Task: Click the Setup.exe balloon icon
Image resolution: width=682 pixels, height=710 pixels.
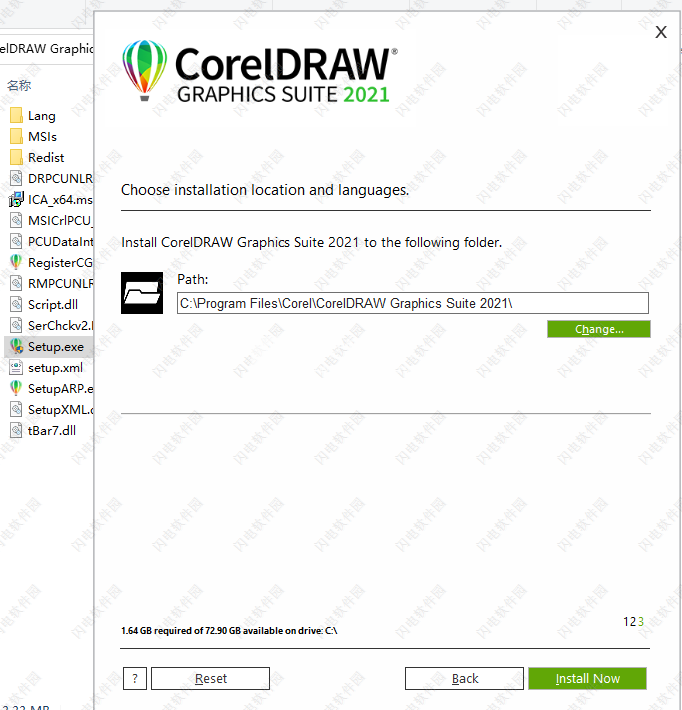Action: click(x=16, y=346)
